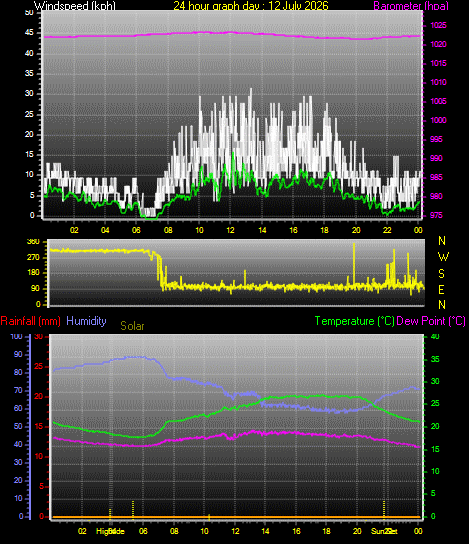Click the "Barometer (hpa)" axis title
The image size is (469, 544).
[411, 6]
